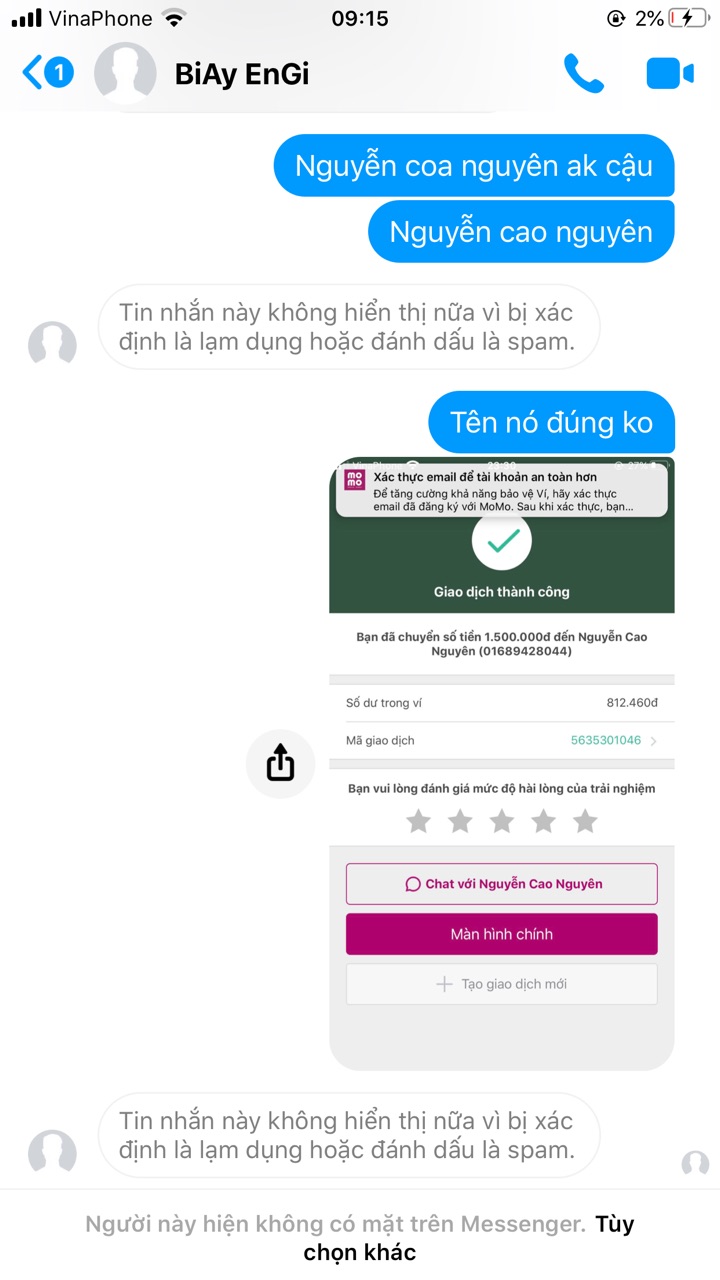Tap the unread badge showing 1
Screen dimensions: 720x1280
pos(59,73)
